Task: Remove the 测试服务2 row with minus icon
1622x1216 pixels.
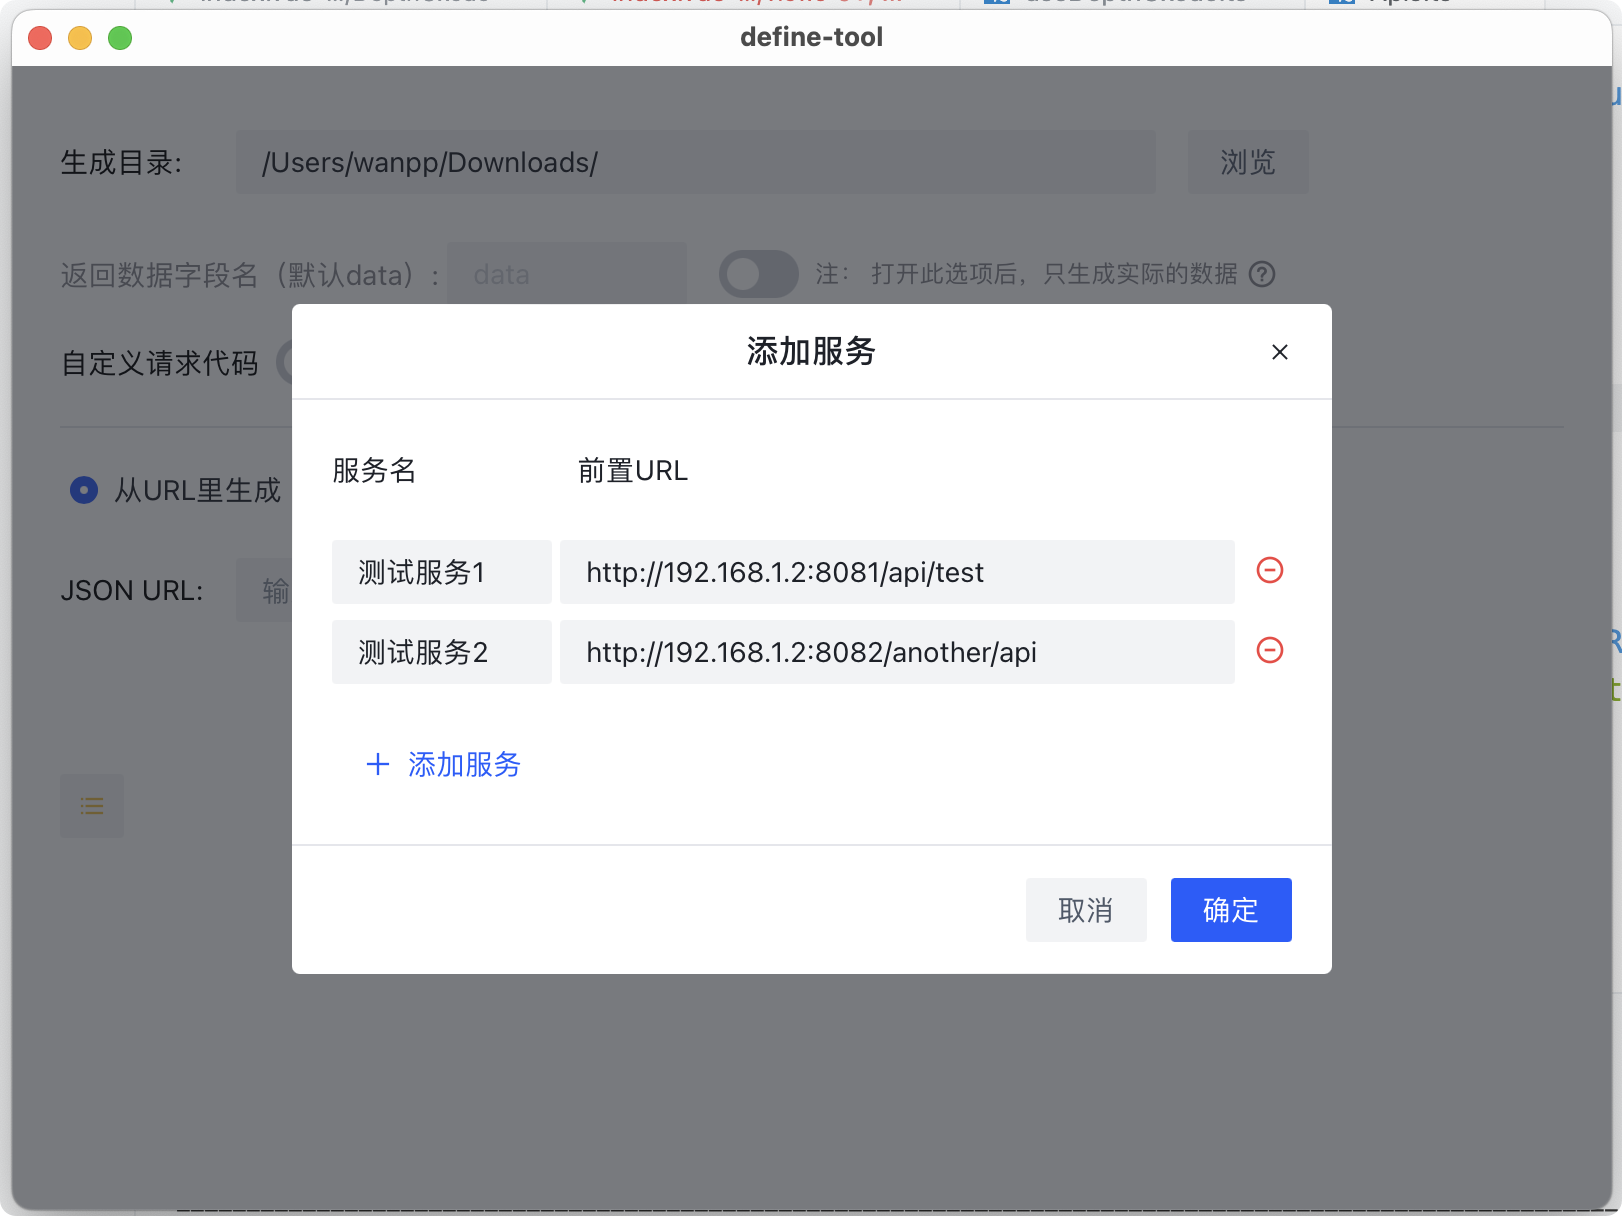Action: coord(1270,650)
